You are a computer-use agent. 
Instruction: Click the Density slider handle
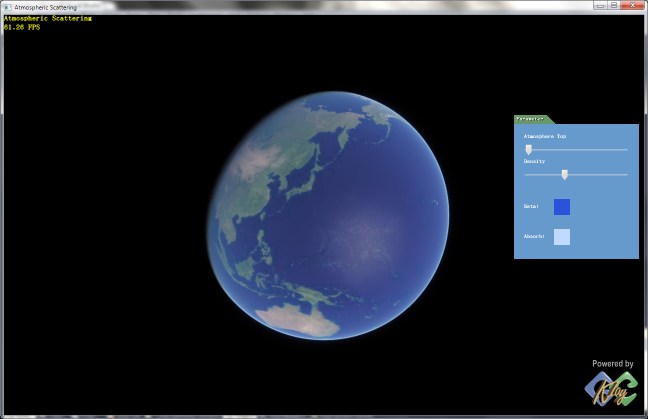point(564,174)
